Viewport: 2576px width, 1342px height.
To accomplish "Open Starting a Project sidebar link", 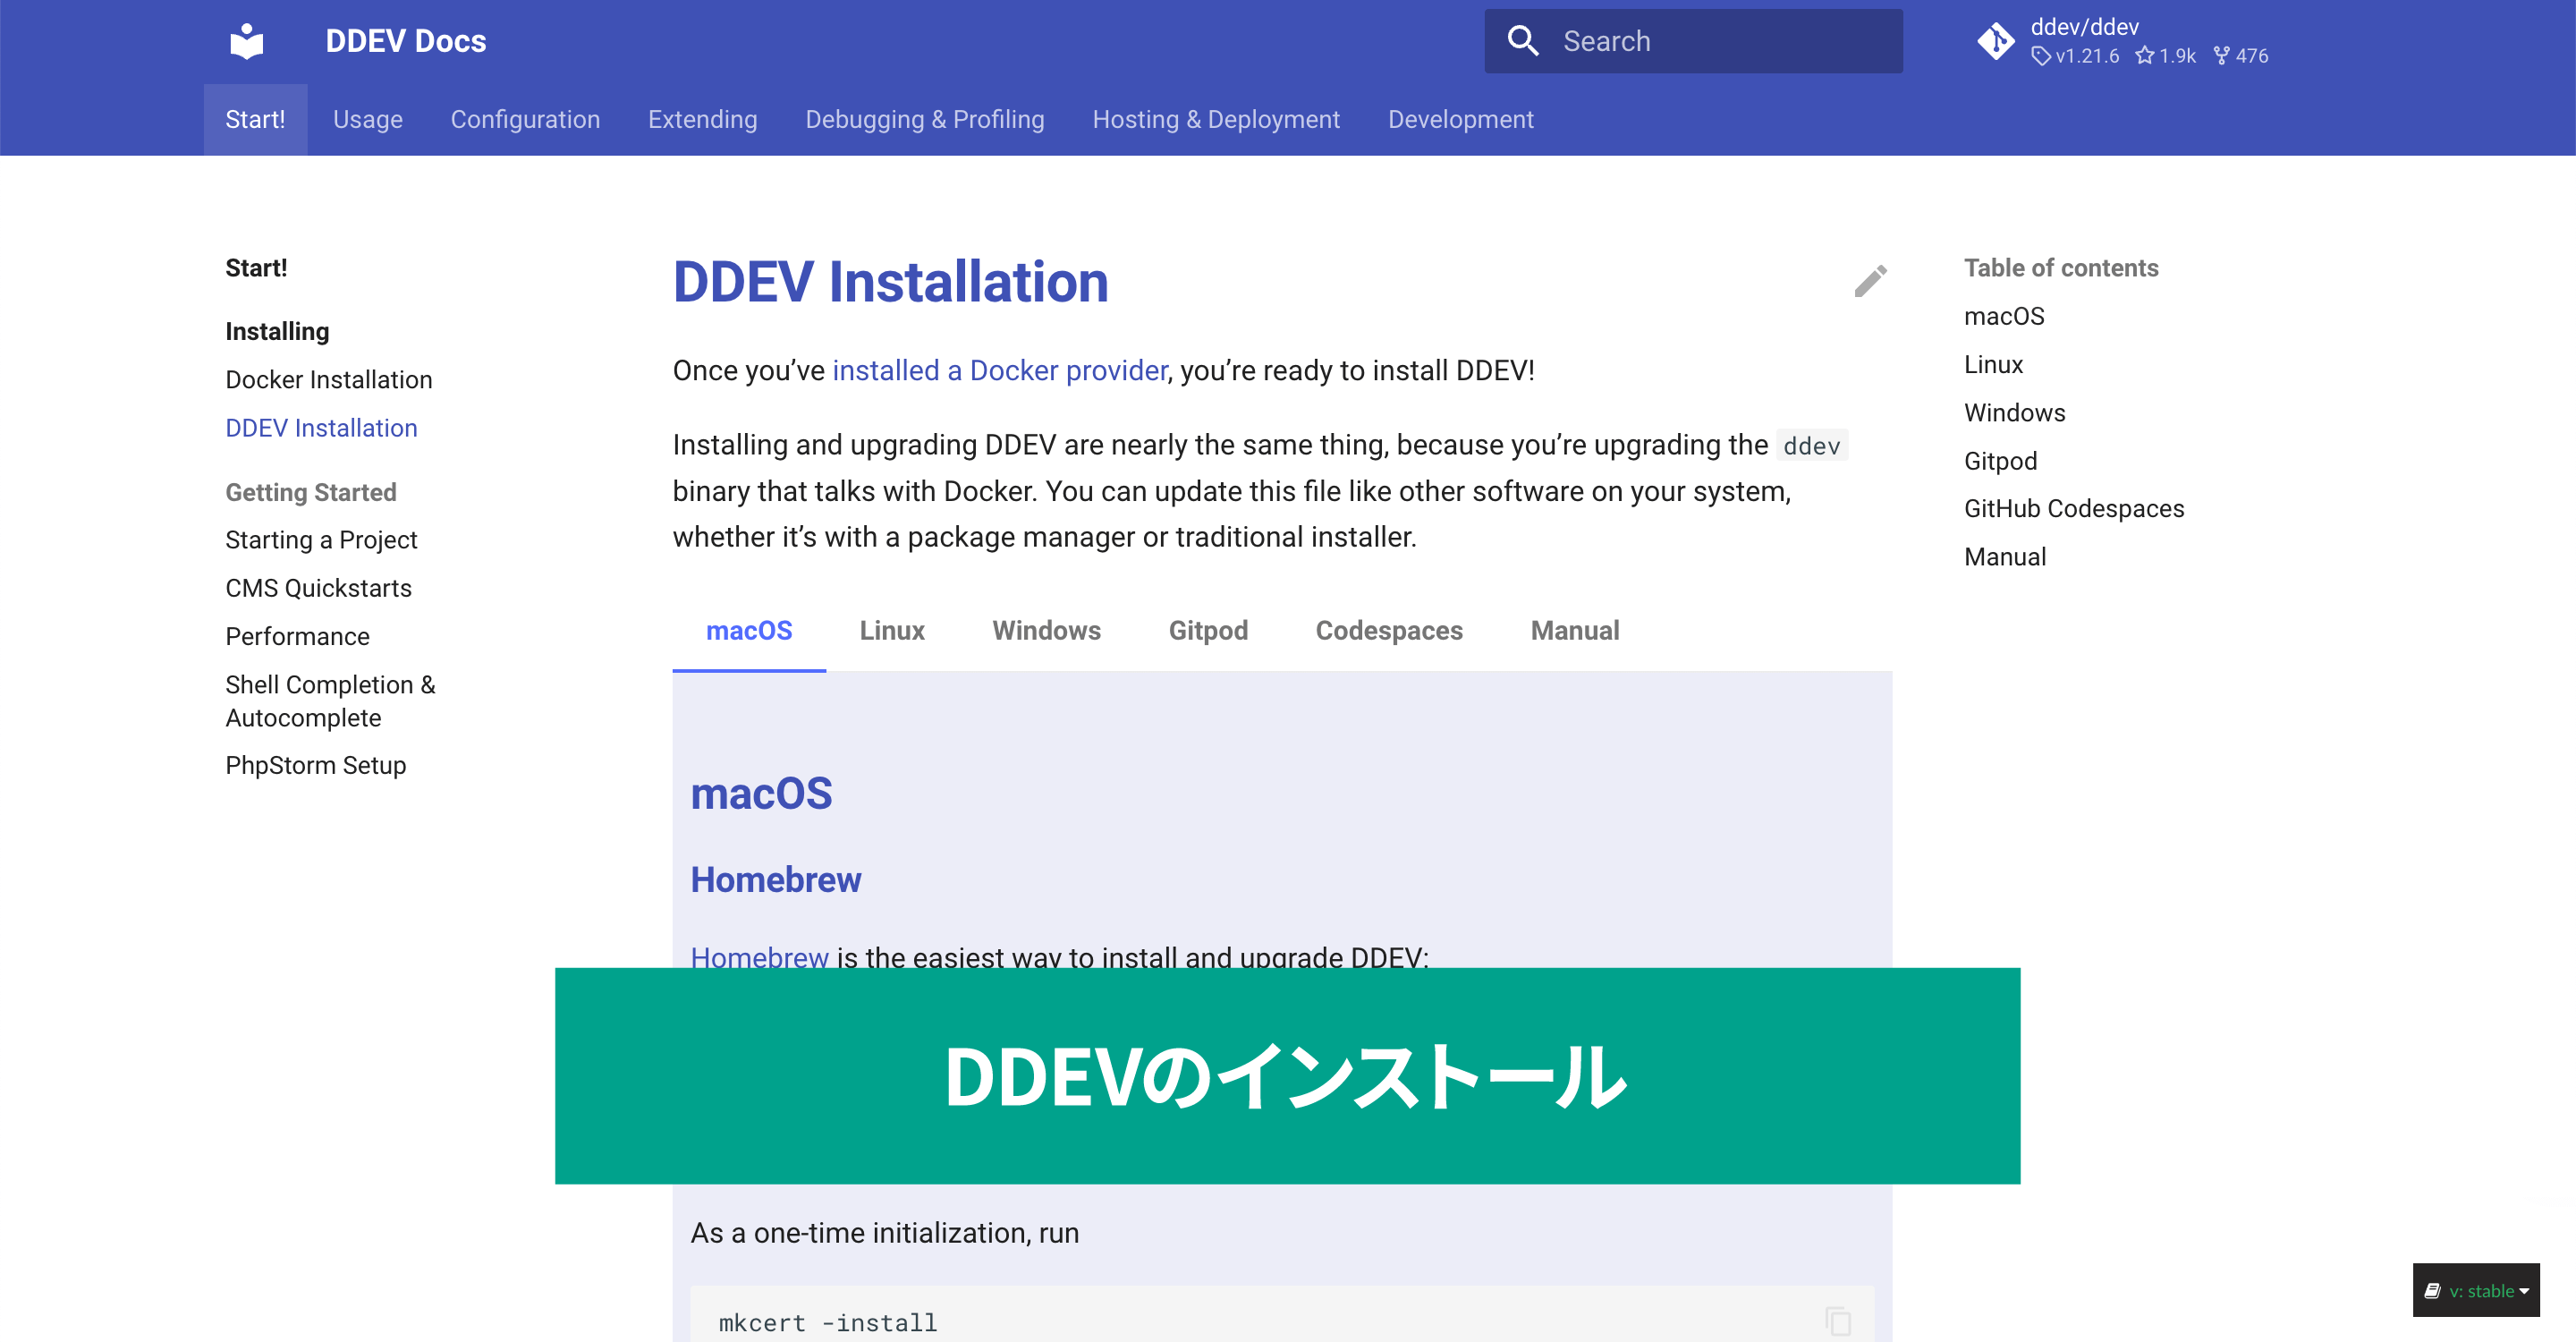I will point(321,540).
